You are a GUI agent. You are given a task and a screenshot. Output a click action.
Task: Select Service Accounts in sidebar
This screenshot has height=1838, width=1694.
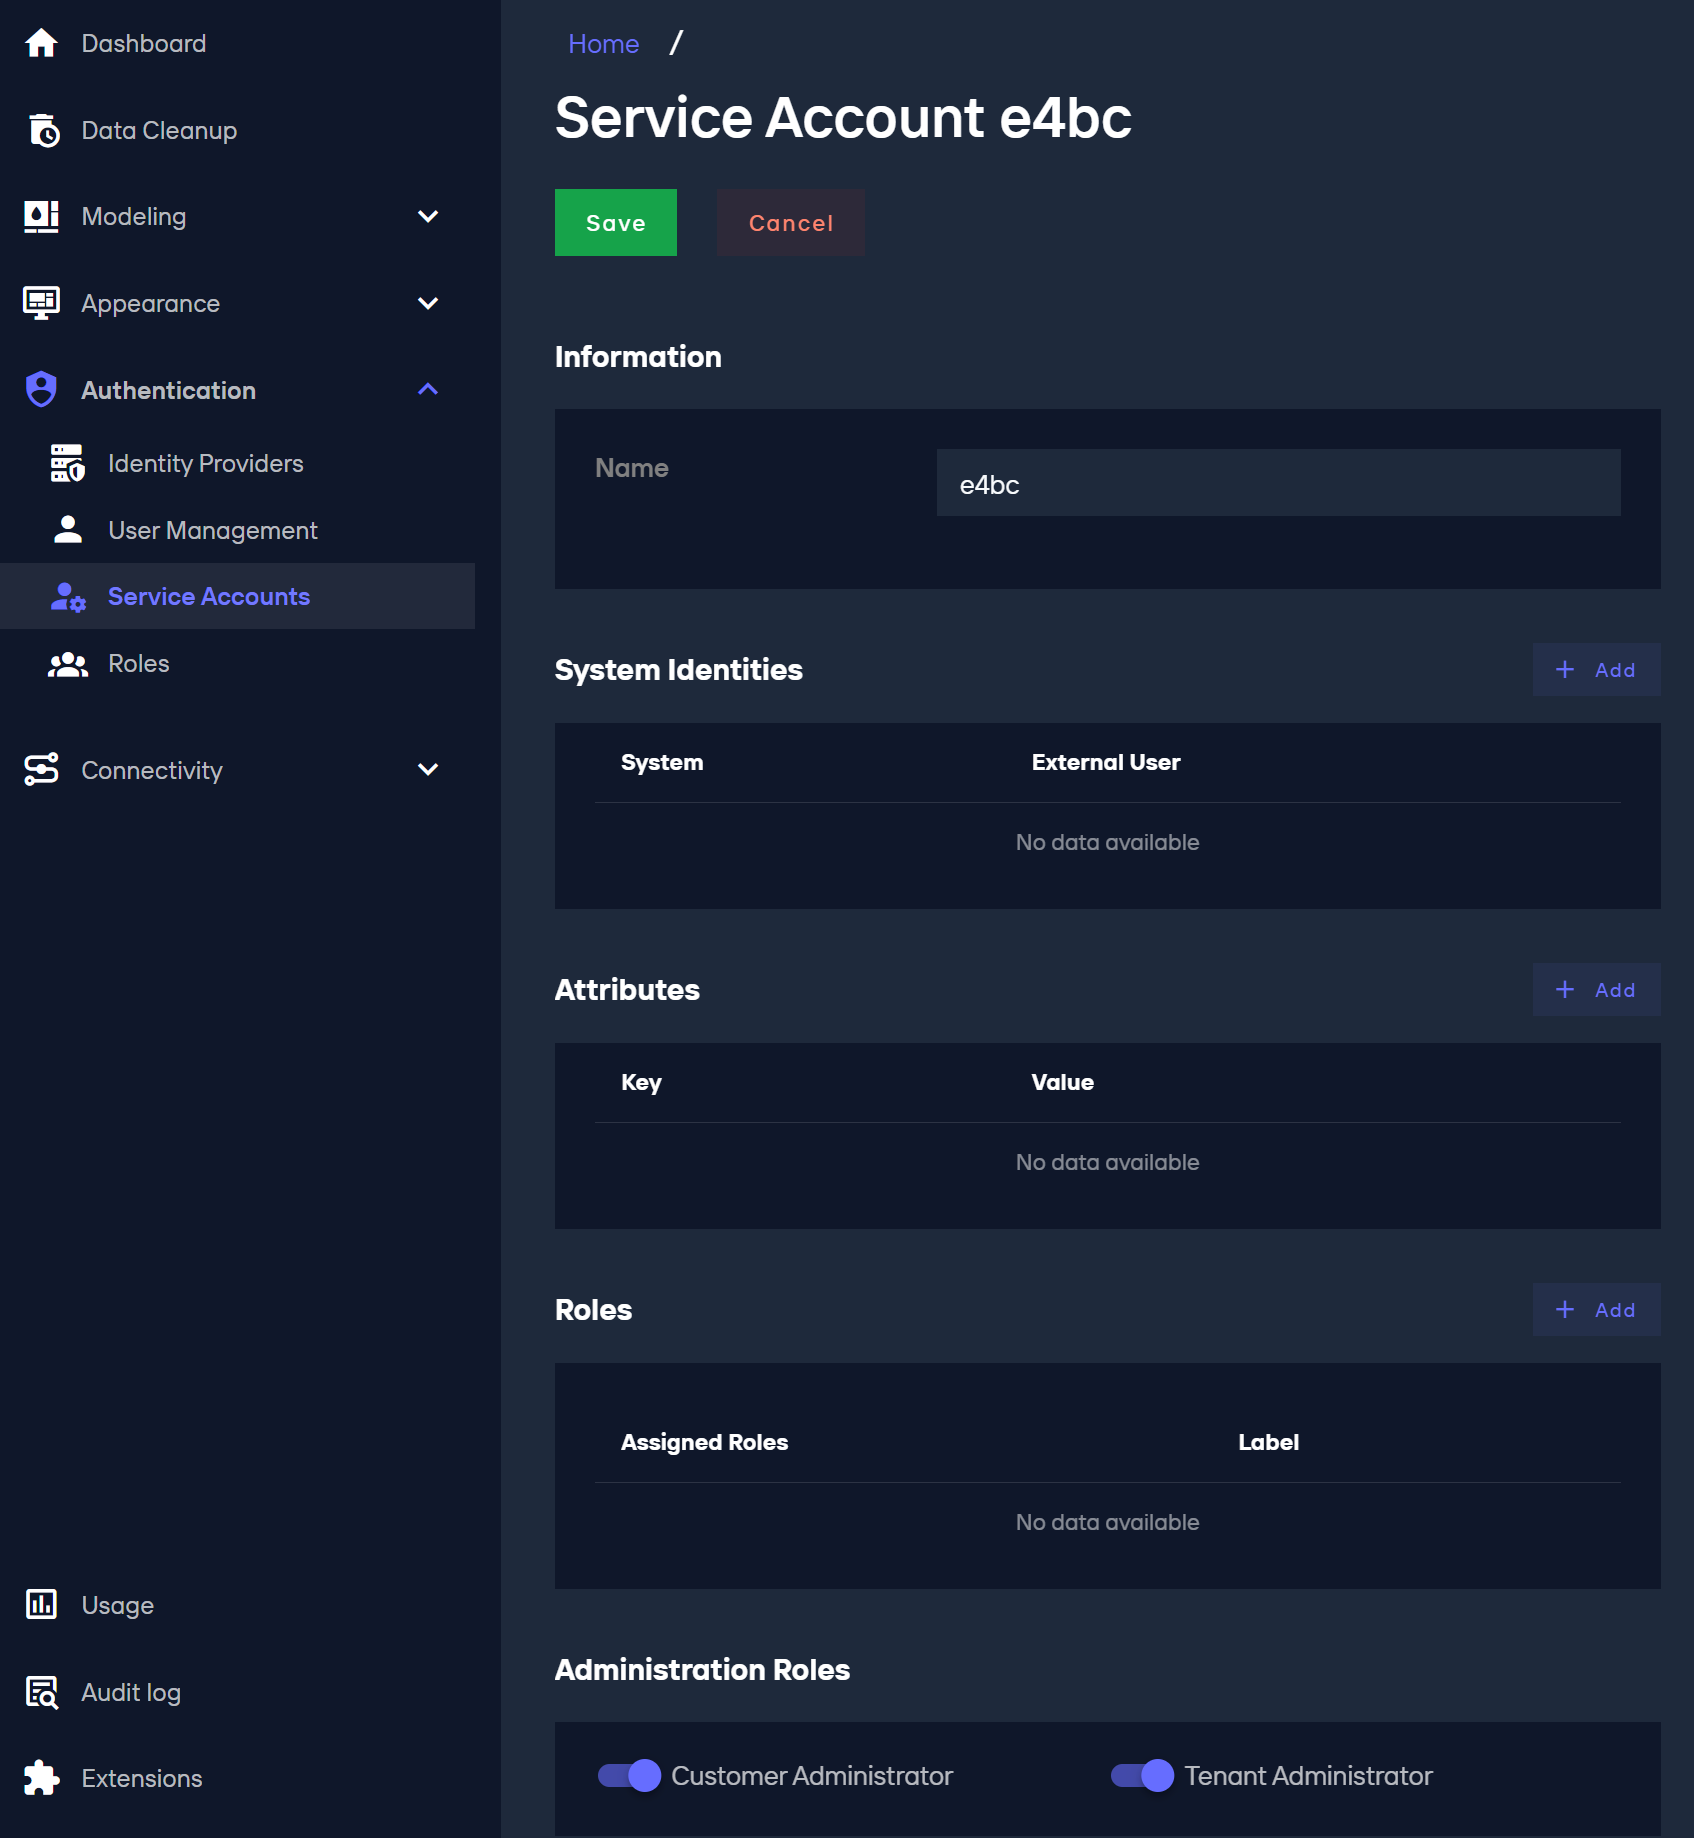[x=208, y=597]
